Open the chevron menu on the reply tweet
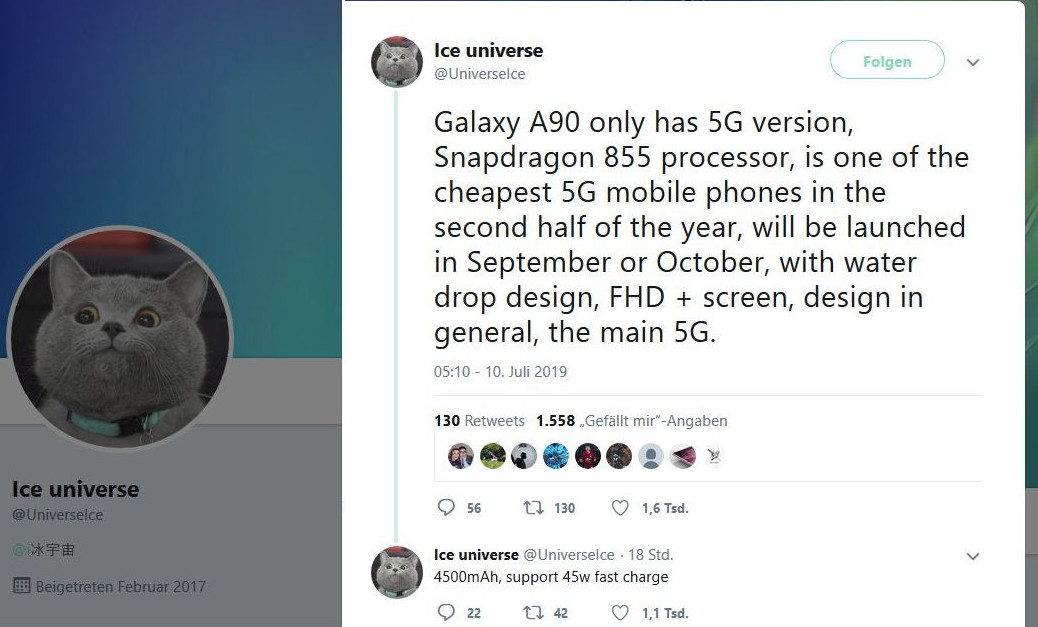Screen dimensions: 1038x627 (x=972, y=556)
